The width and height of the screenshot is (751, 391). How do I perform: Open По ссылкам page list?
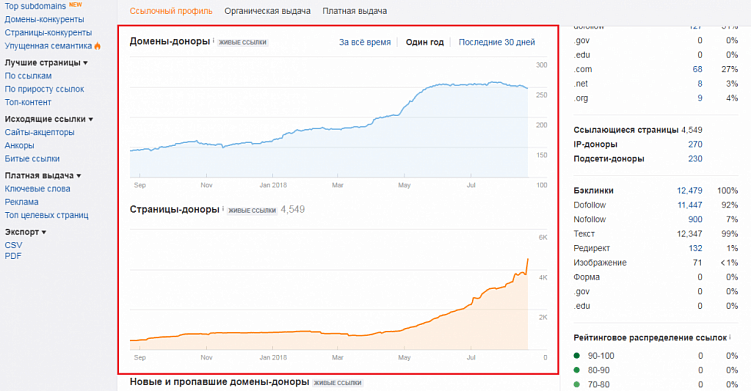tap(28, 76)
